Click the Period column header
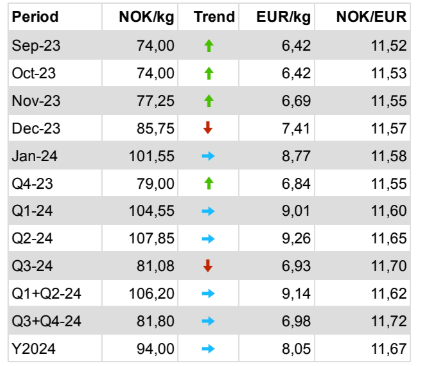 coord(35,17)
